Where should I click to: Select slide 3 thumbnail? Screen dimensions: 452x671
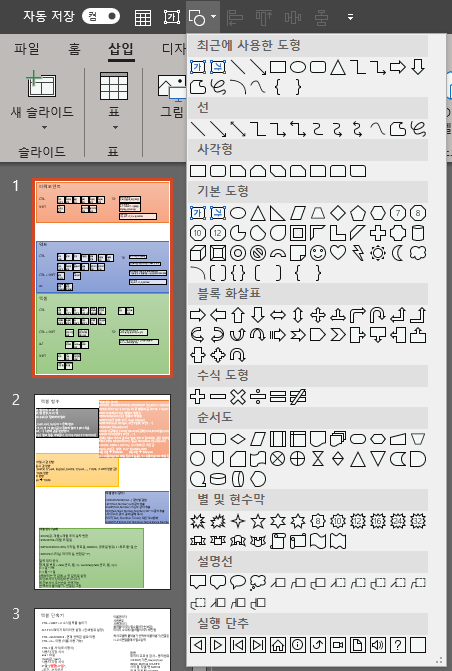(x=103, y=639)
